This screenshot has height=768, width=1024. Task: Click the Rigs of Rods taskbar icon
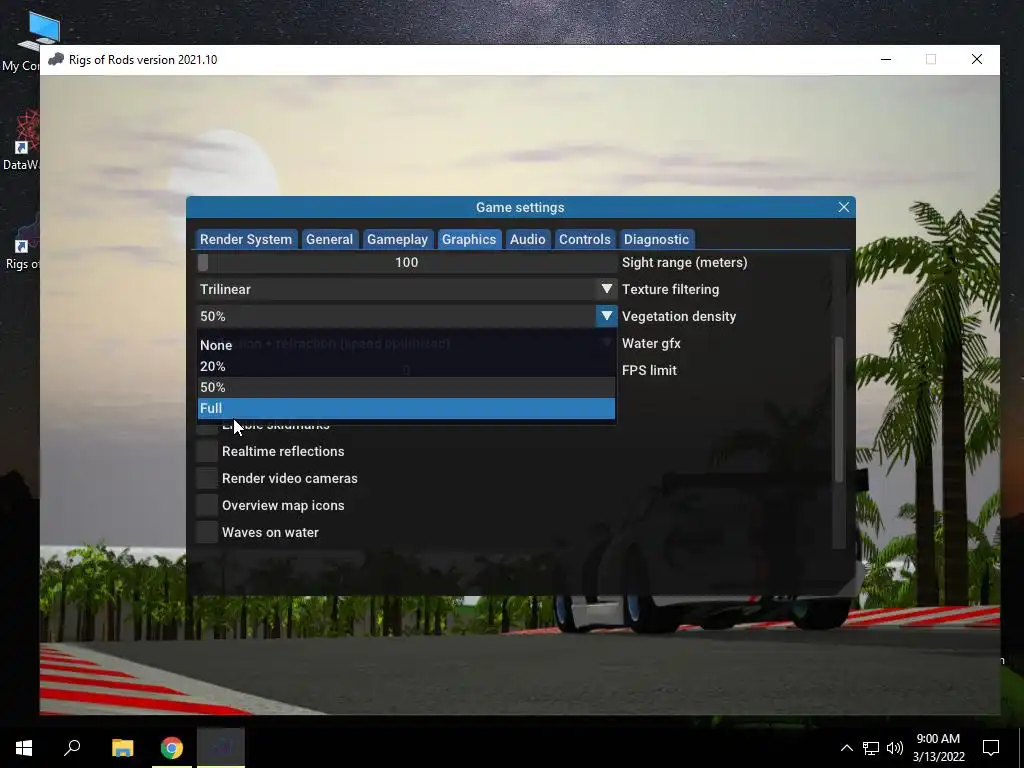point(221,748)
